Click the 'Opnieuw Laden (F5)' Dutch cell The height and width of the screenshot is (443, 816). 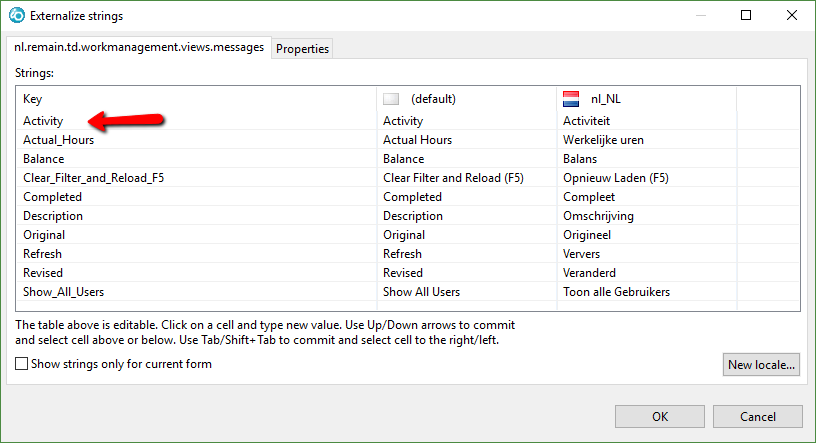pos(615,178)
